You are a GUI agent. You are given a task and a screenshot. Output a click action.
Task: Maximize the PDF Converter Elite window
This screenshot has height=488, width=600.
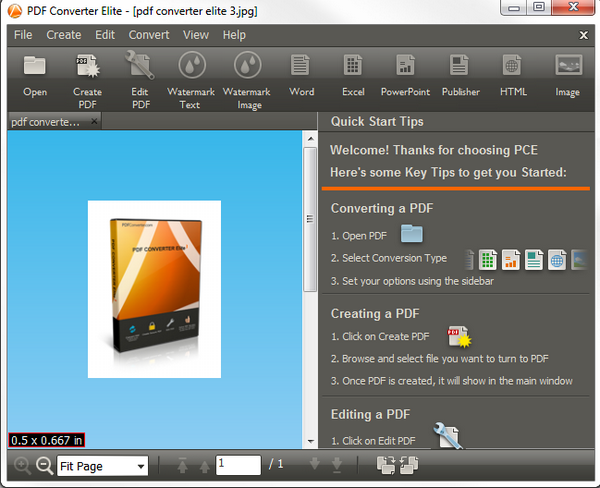(x=539, y=7)
